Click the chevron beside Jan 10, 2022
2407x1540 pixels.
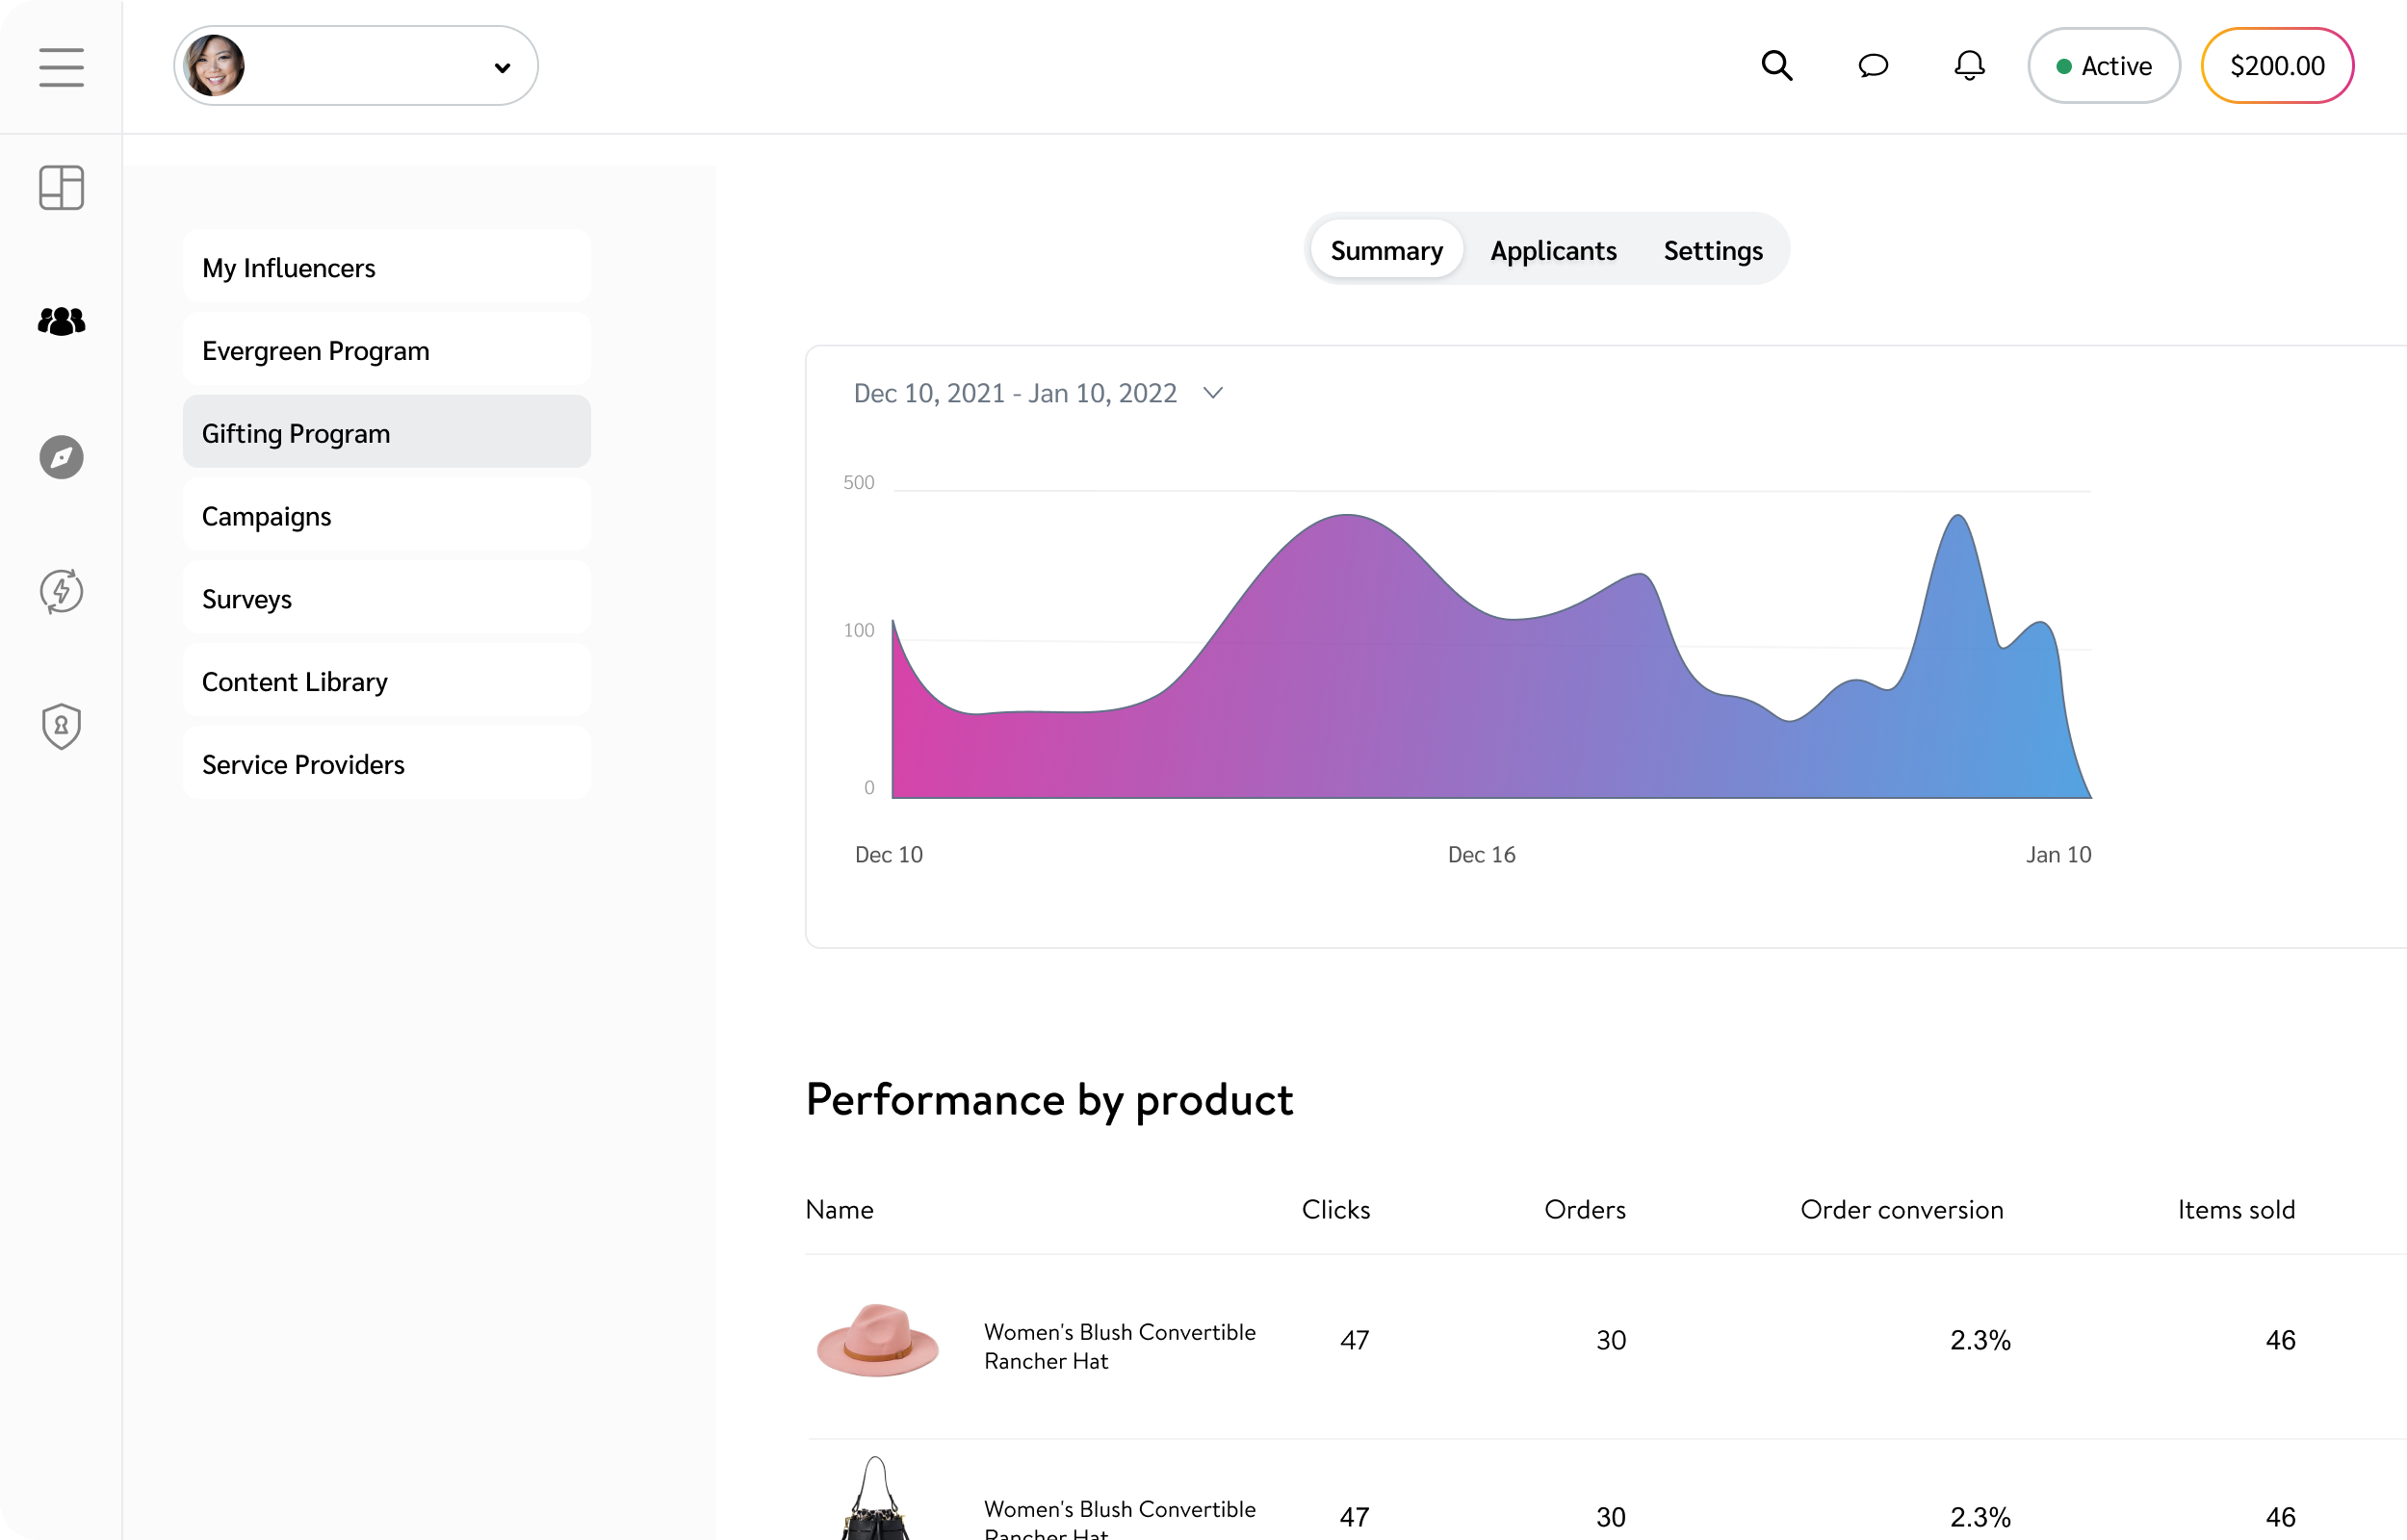[x=1213, y=393]
